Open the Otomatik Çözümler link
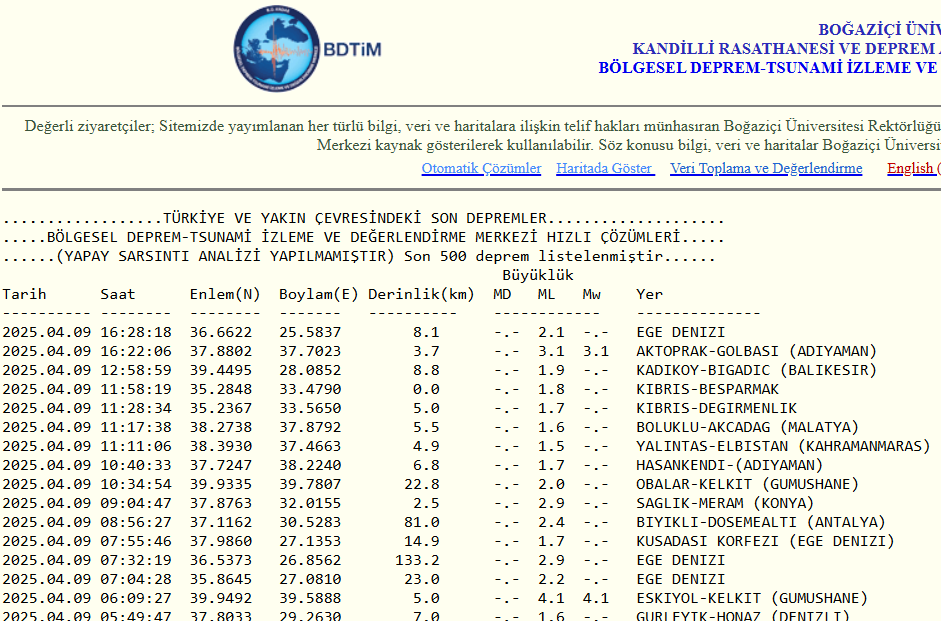This screenshot has height=621, width=941. (x=481, y=168)
